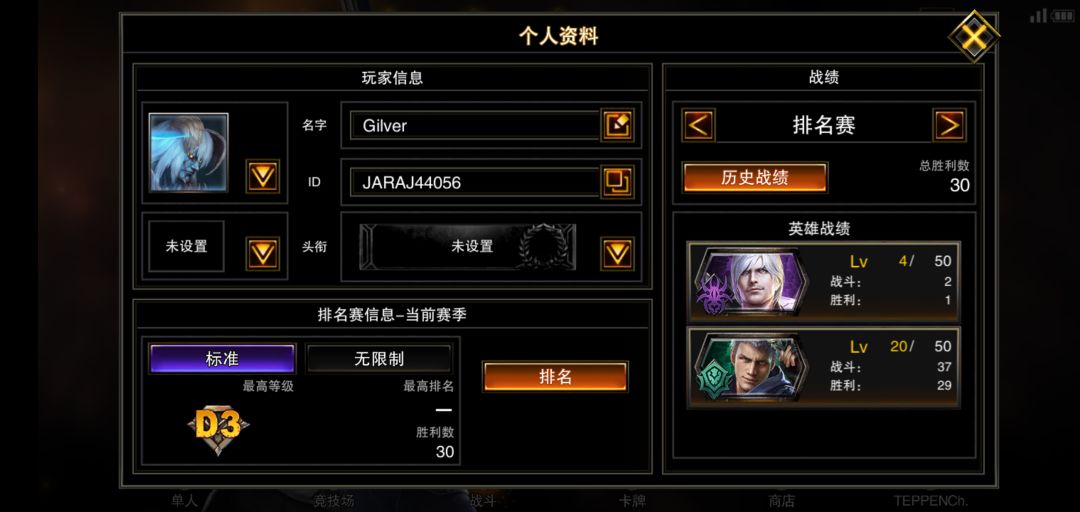The image size is (1080, 512).
Task: Close the 个人资料 profile window
Action: pos(973,36)
